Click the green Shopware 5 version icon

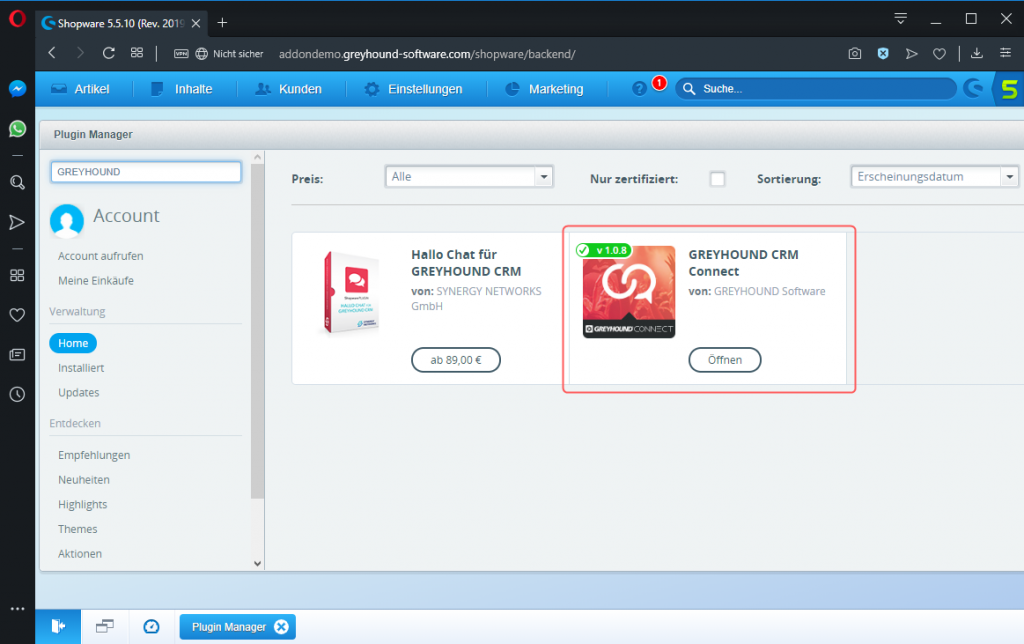coord(1009,89)
